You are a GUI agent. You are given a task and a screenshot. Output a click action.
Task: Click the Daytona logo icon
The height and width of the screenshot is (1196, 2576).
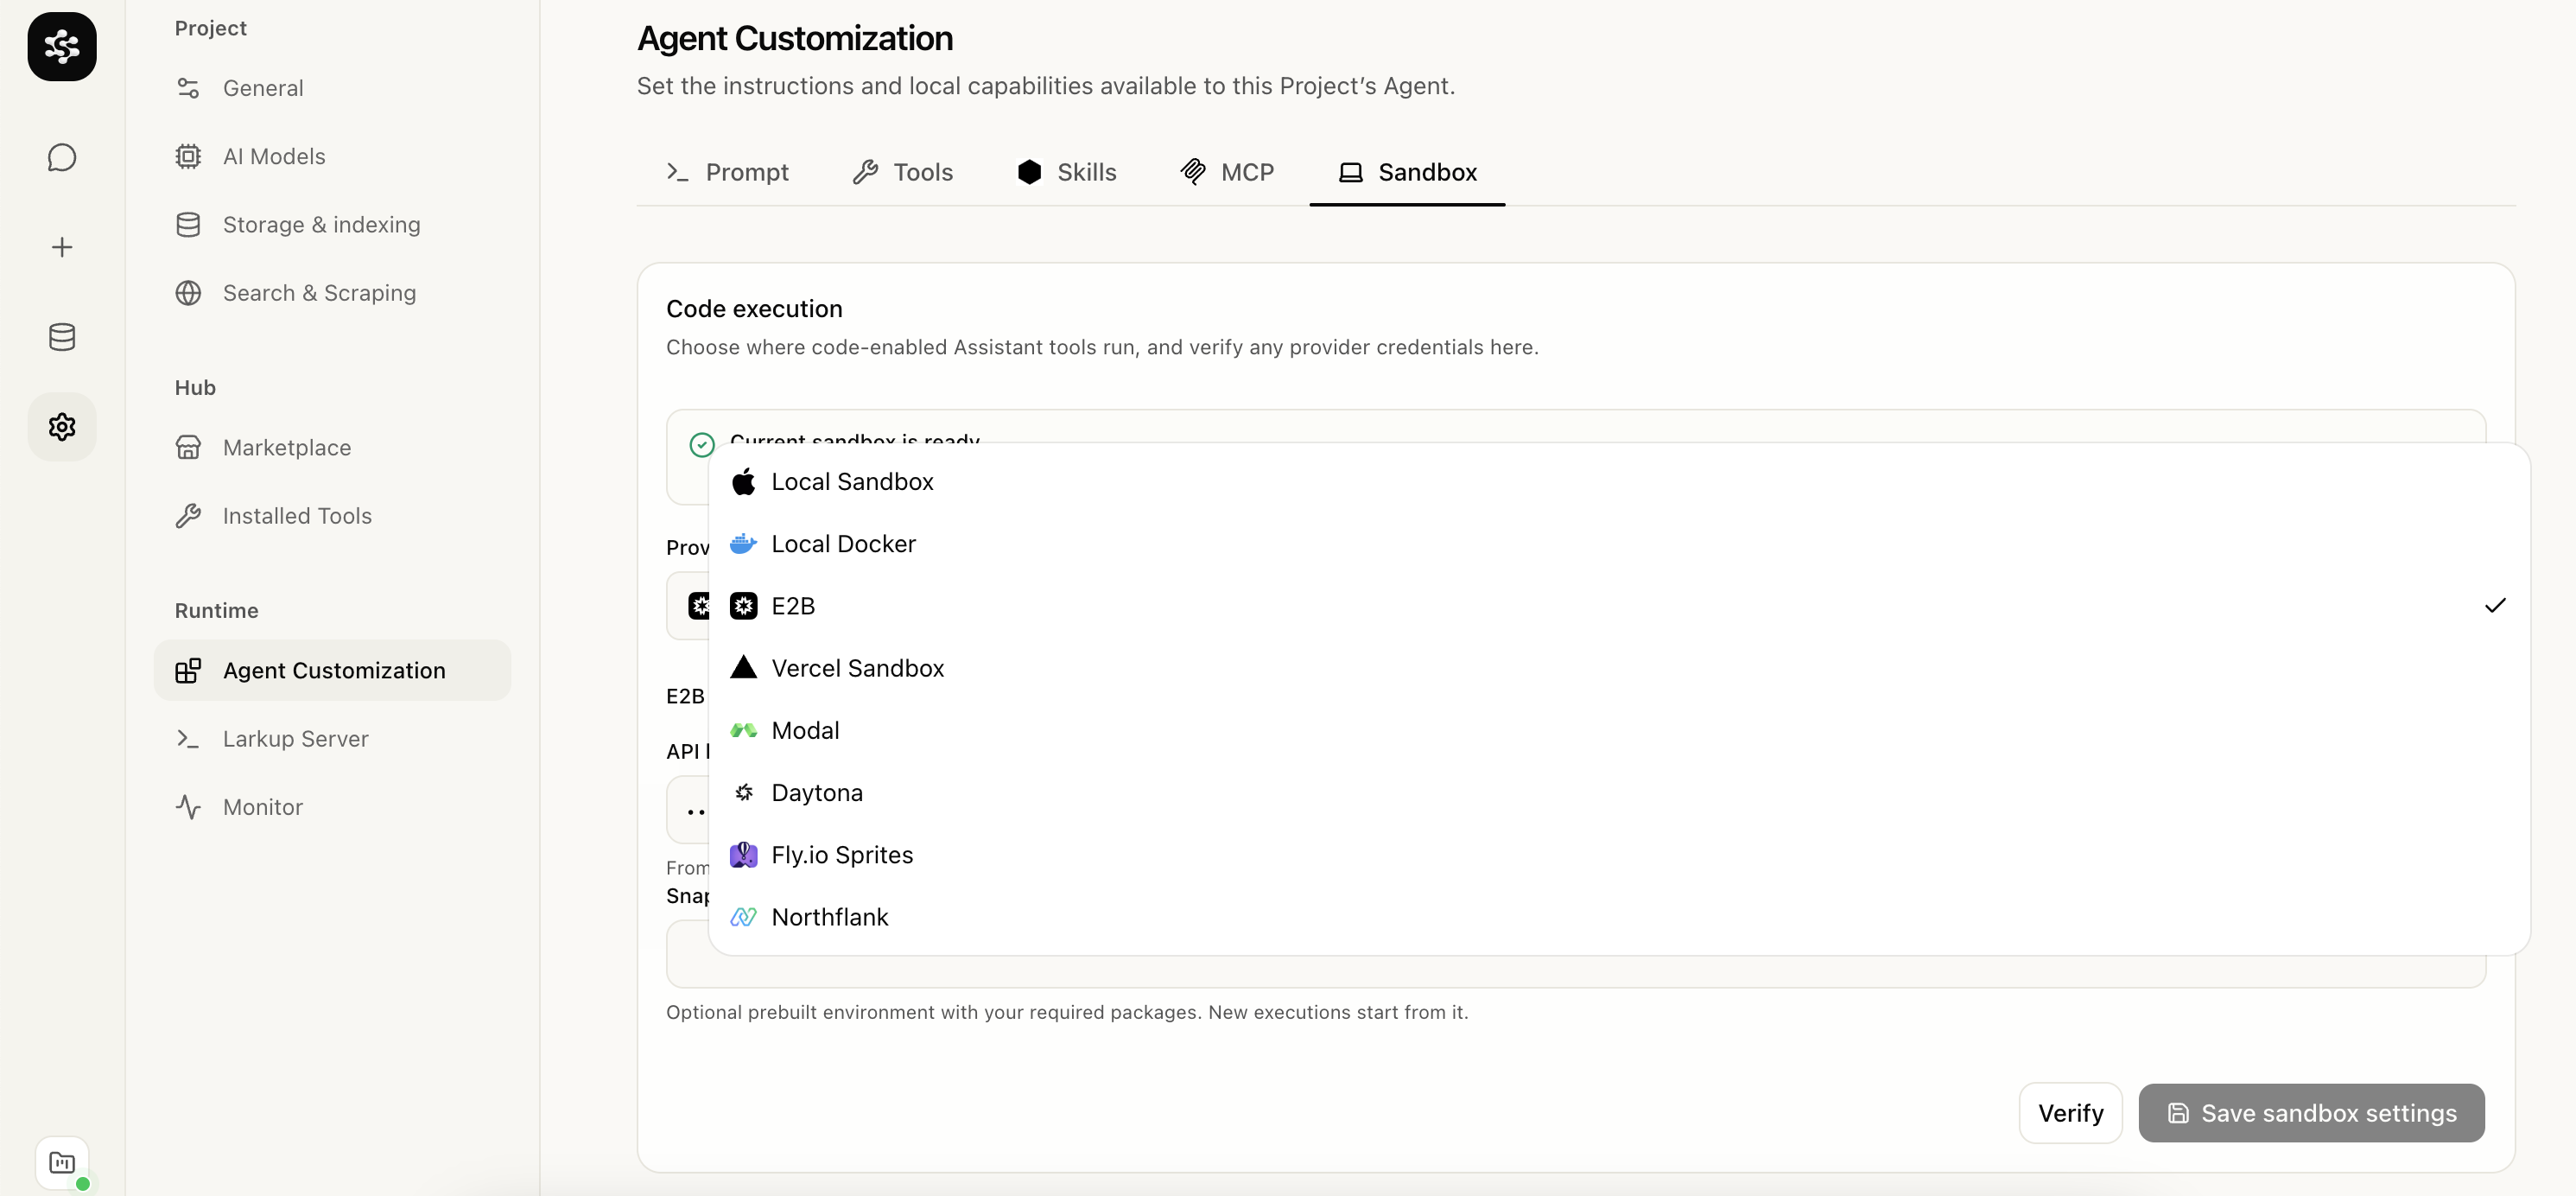click(743, 793)
